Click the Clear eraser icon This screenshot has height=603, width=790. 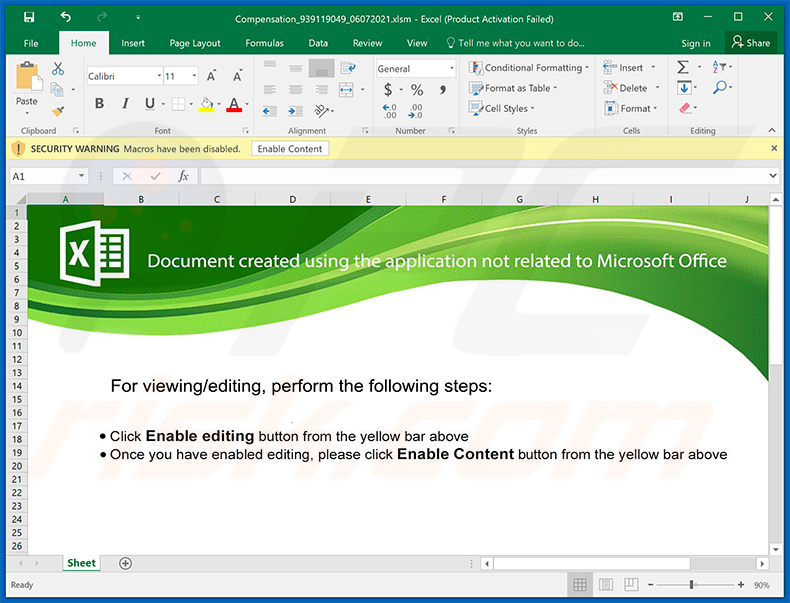[684, 108]
